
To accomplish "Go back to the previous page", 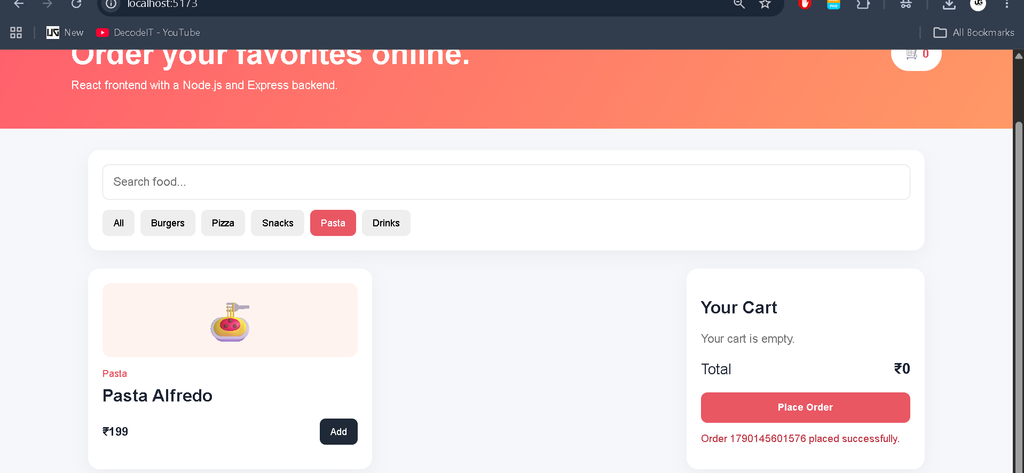I will click(19, 5).
